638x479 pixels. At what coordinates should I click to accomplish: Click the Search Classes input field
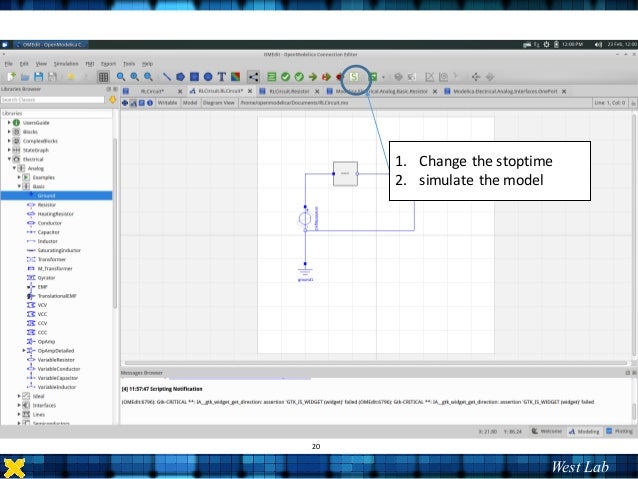pyautogui.click(x=50, y=100)
